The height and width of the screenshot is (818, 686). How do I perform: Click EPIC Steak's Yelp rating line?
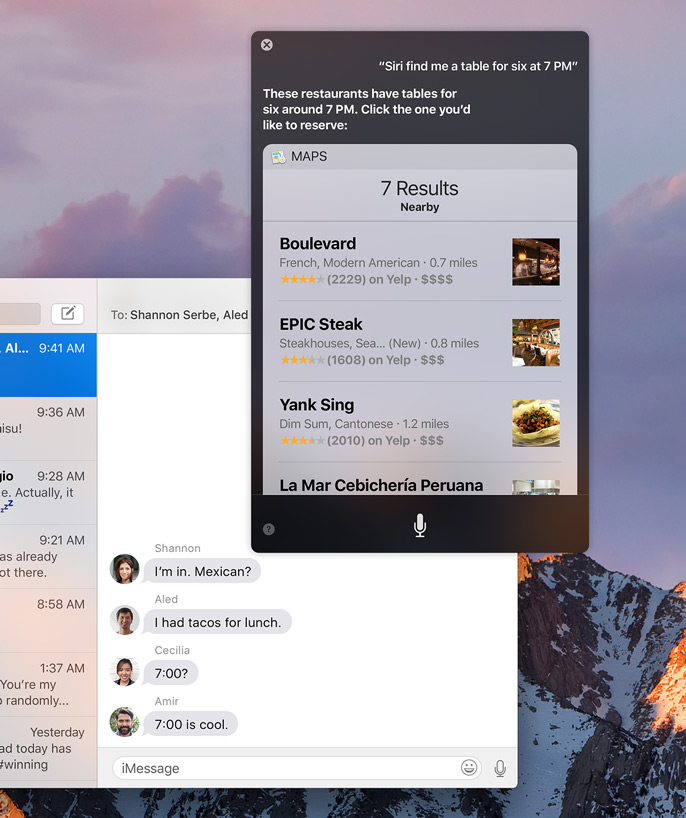[362, 360]
